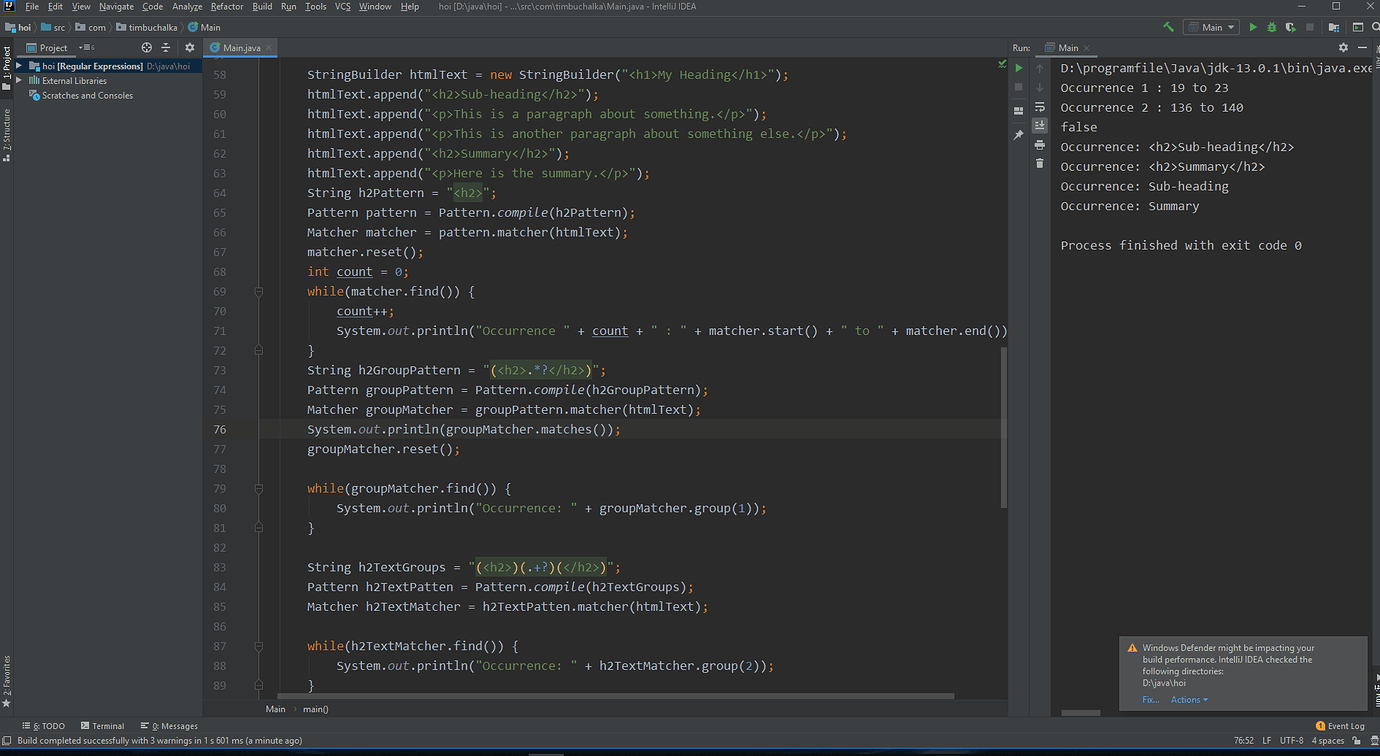Open the Terminal tool window

(103, 725)
